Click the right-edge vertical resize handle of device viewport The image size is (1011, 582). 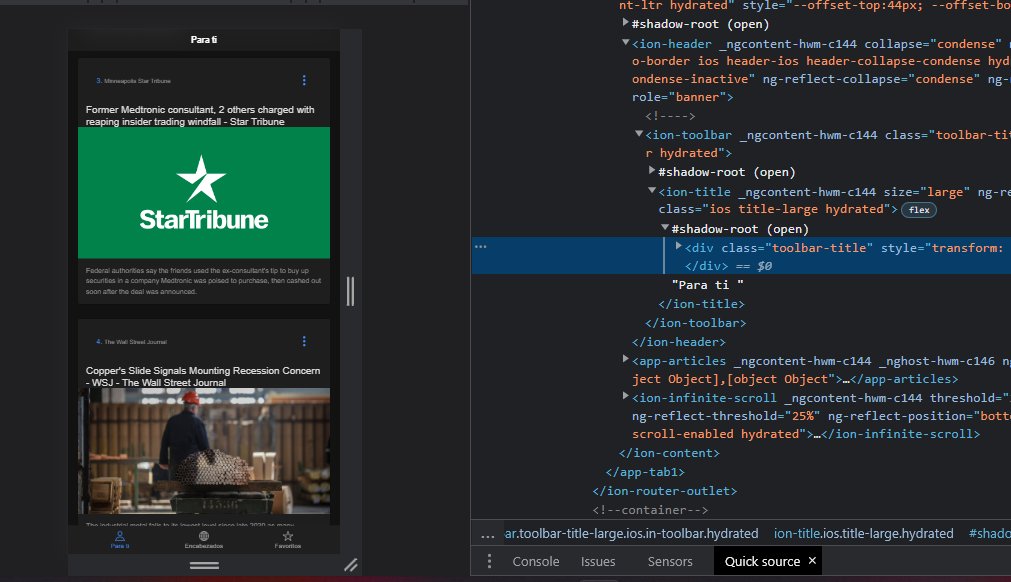350,291
